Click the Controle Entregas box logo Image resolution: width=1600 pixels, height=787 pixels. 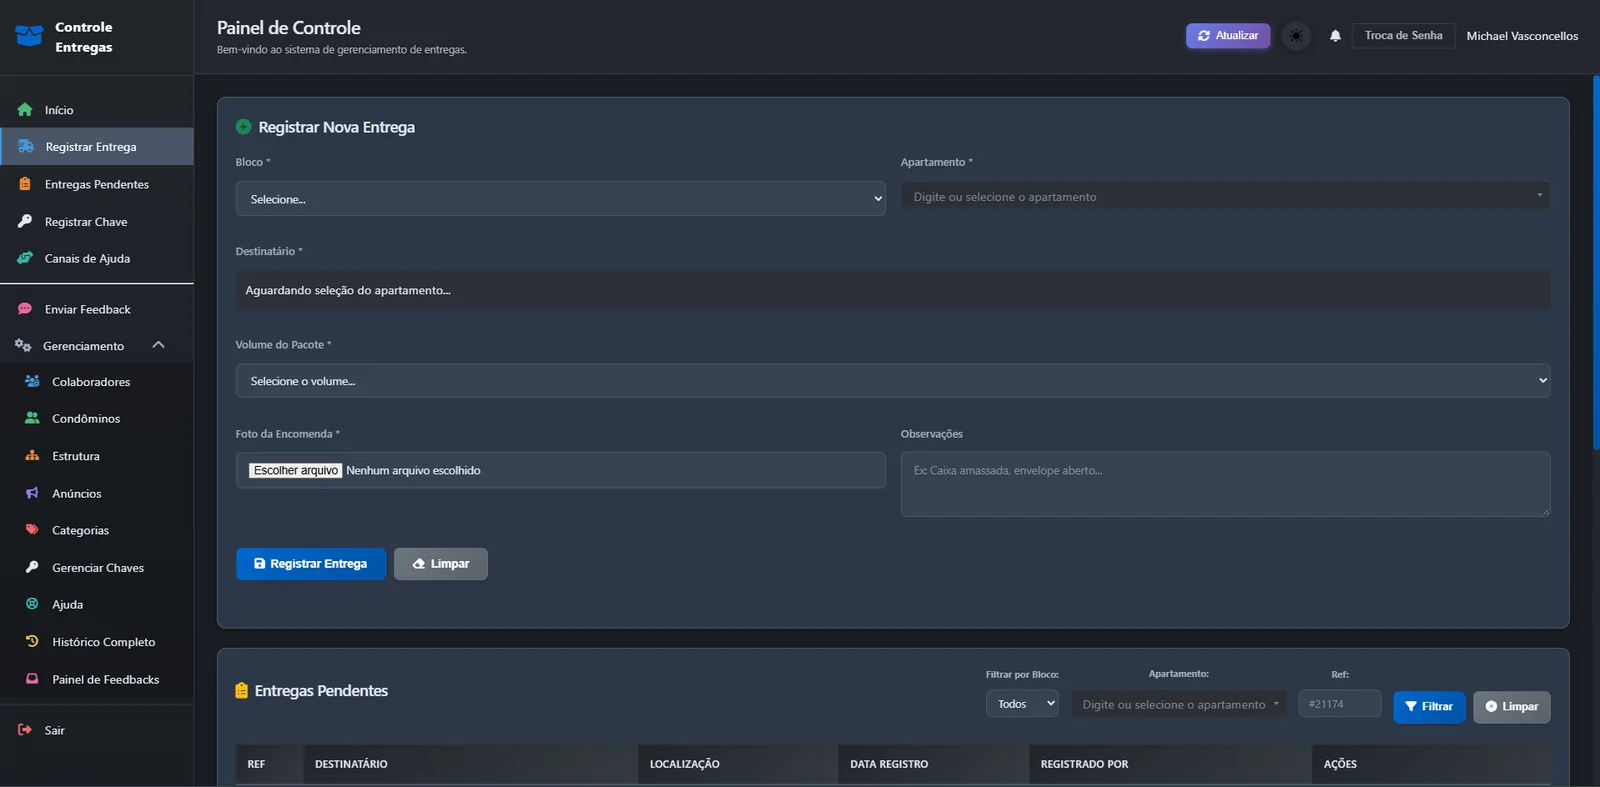(x=29, y=37)
